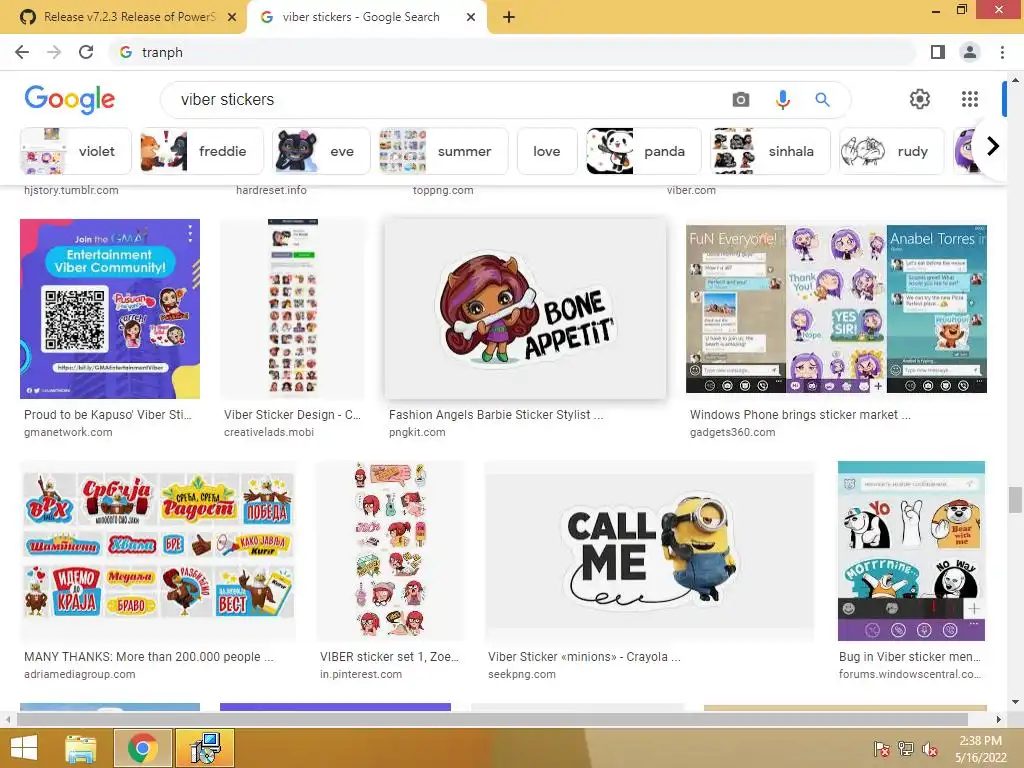Search by image camera icon
The image size is (1024, 768).
pyautogui.click(x=741, y=99)
